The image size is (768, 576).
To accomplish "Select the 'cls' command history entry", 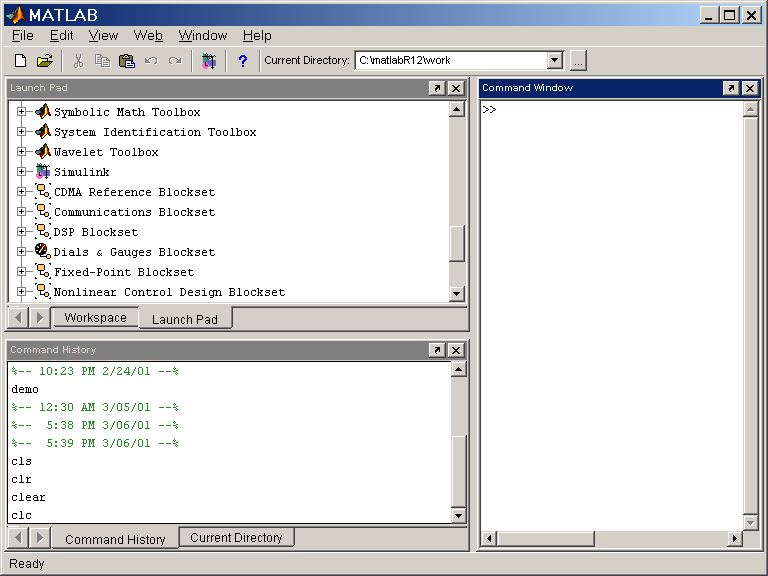I will [22, 461].
